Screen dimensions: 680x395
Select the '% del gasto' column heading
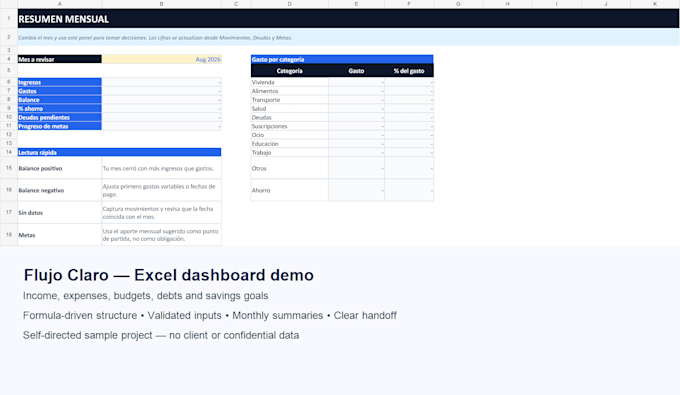pos(409,71)
